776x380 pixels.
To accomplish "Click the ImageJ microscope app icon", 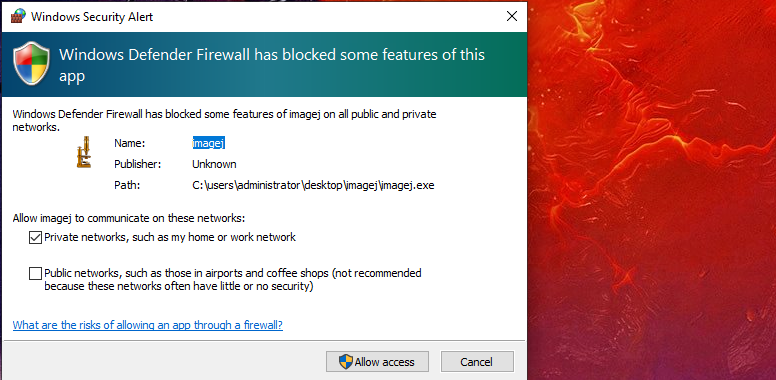I will point(84,152).
